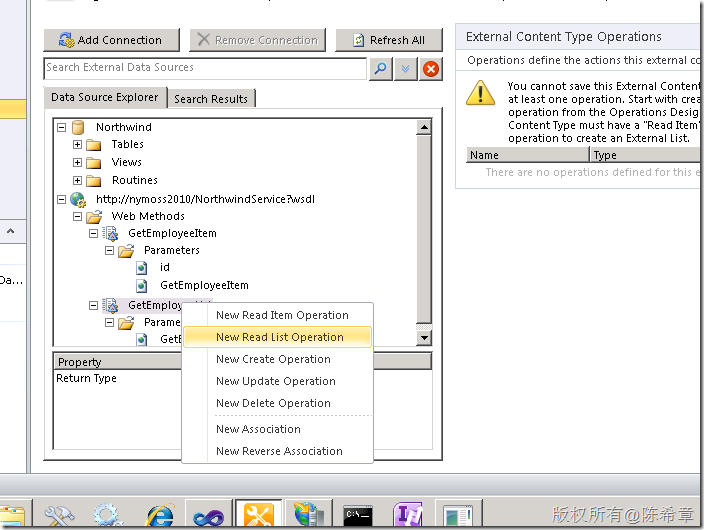Expand the Tables folder
Viewport: 704px width, 530px height.
77,145
